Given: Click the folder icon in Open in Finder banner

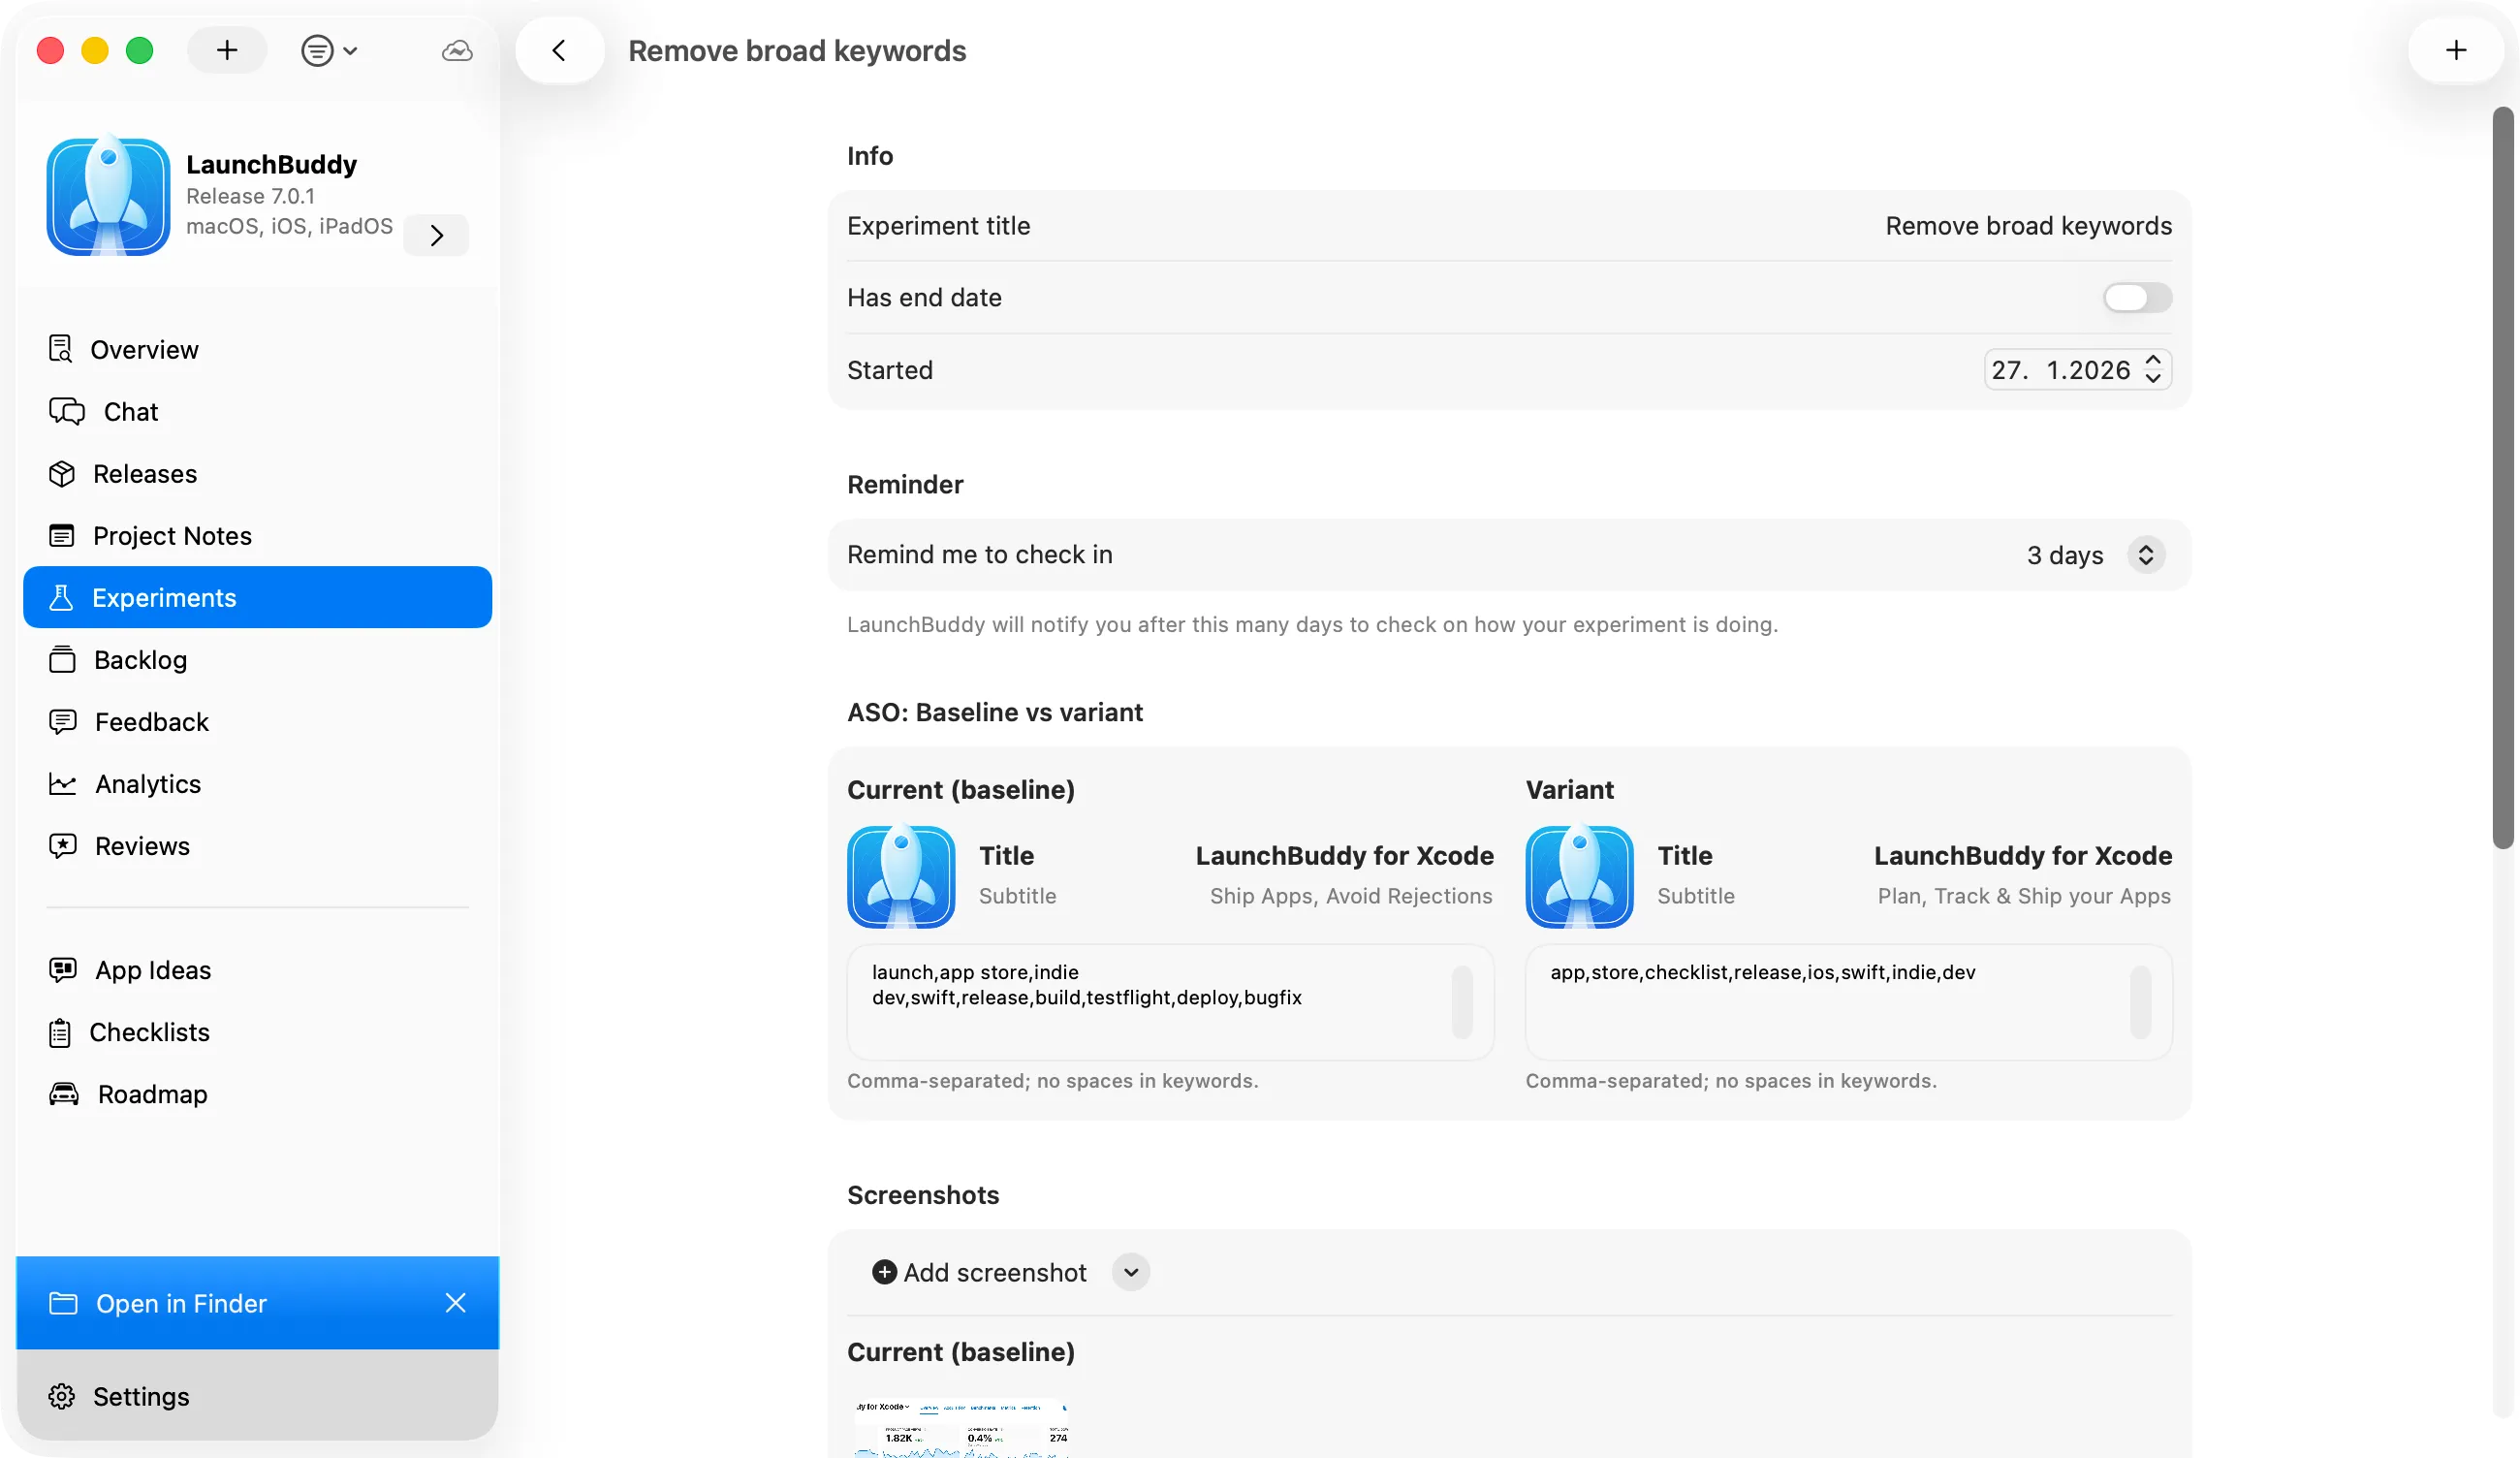Looking at the screenshot, I should [63, 1302].
